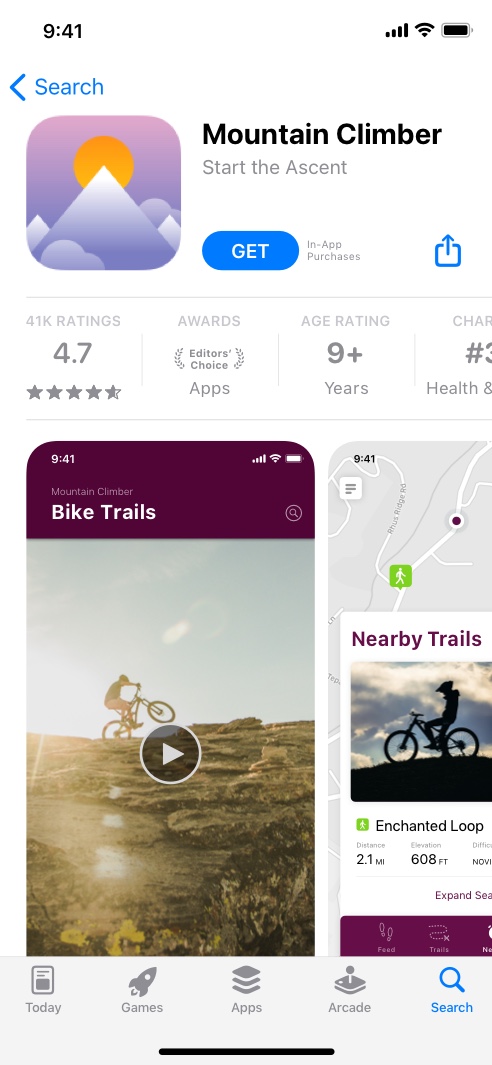Image resolution: width=492 pixels, height=1065 pixels.
Task: Tap the share icon beside GET
Action: tap(448, 251)
